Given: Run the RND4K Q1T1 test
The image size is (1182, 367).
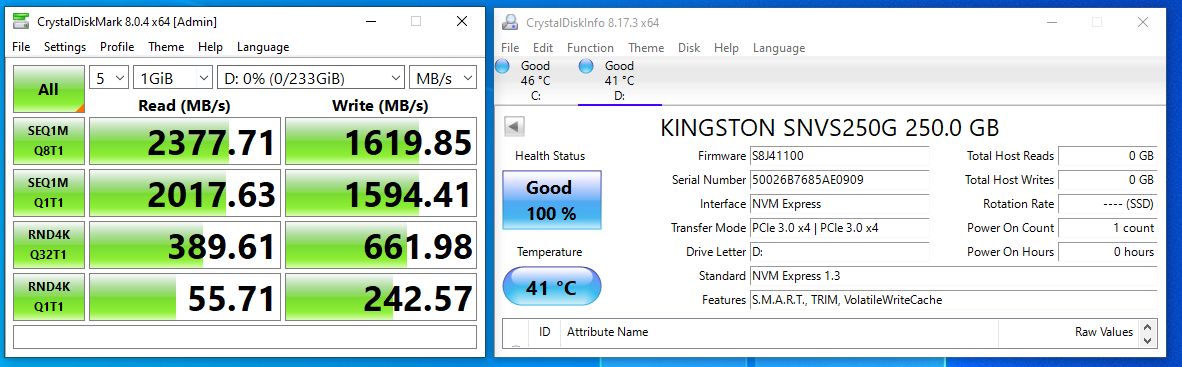Looking at the screenshot, I should pyautogui.click(x=49, y=297).
